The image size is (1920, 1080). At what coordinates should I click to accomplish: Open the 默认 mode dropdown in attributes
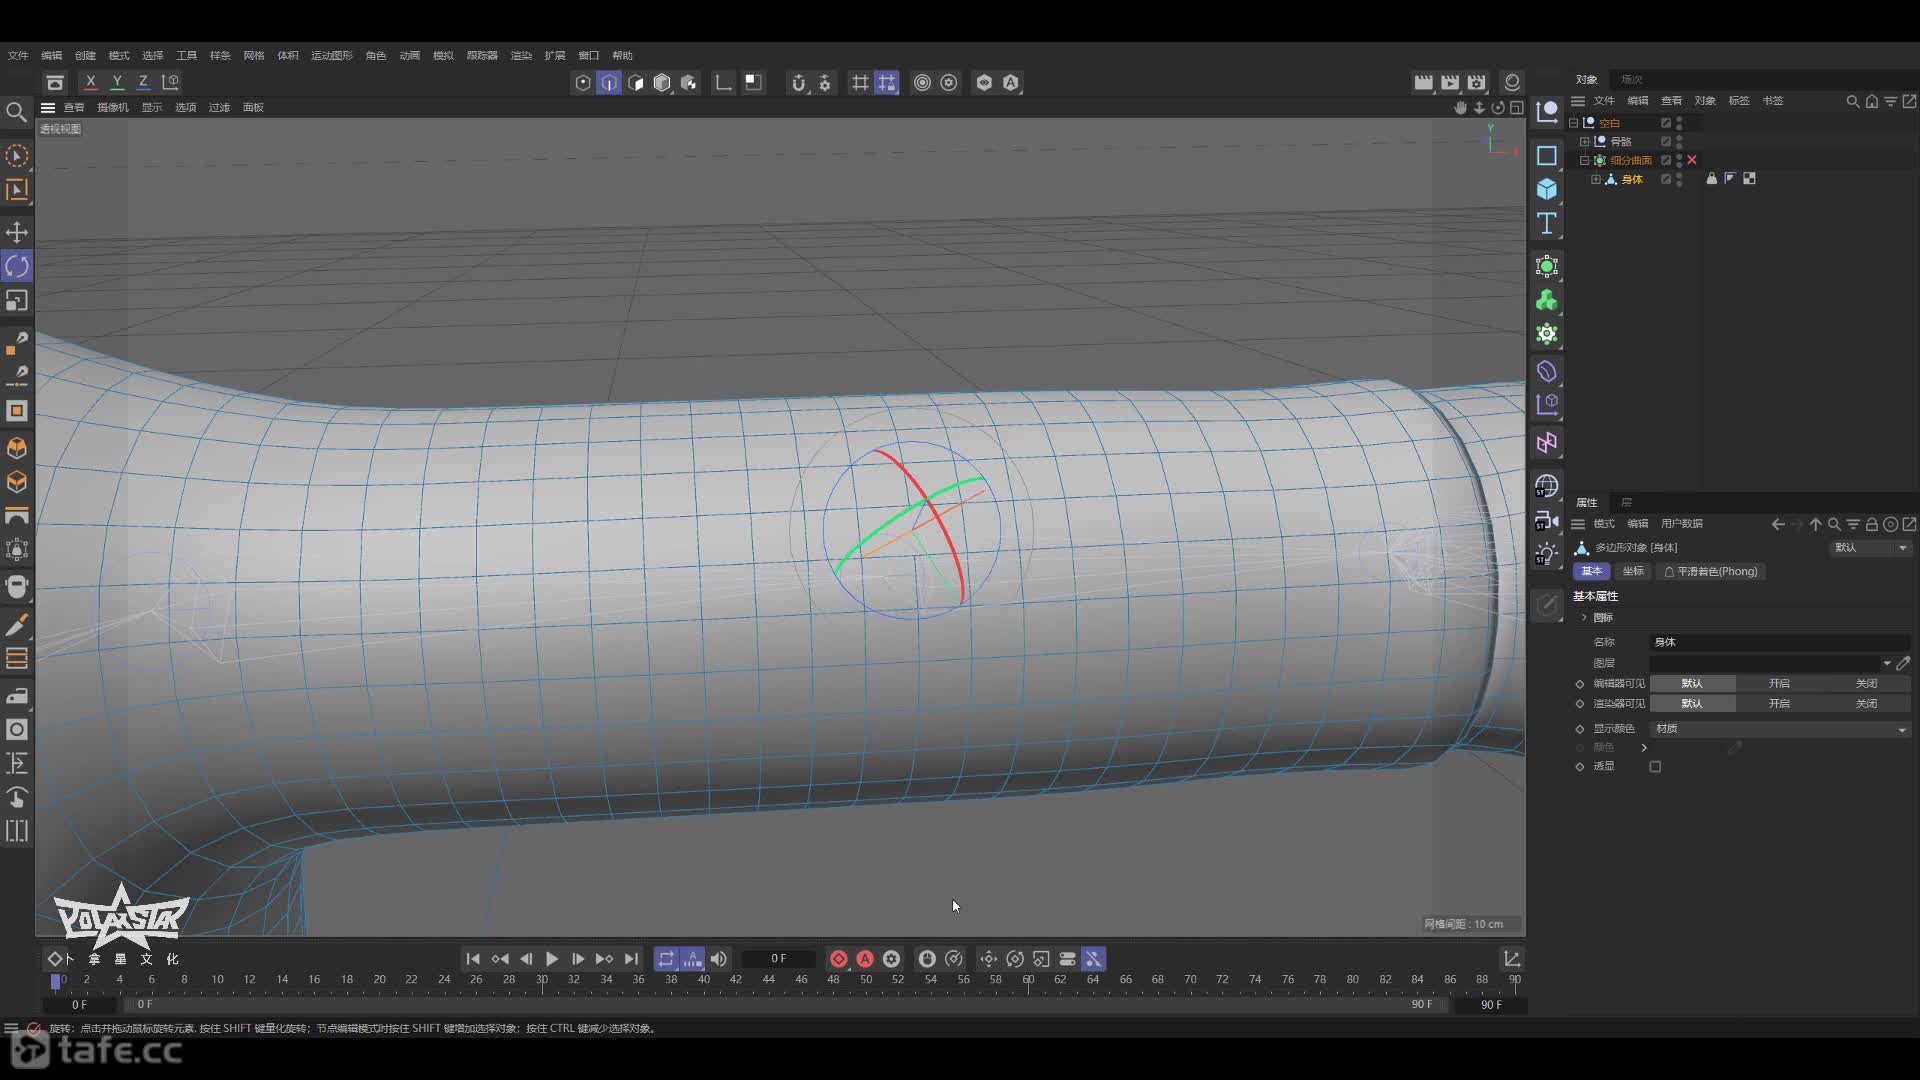pos(1871,547)
